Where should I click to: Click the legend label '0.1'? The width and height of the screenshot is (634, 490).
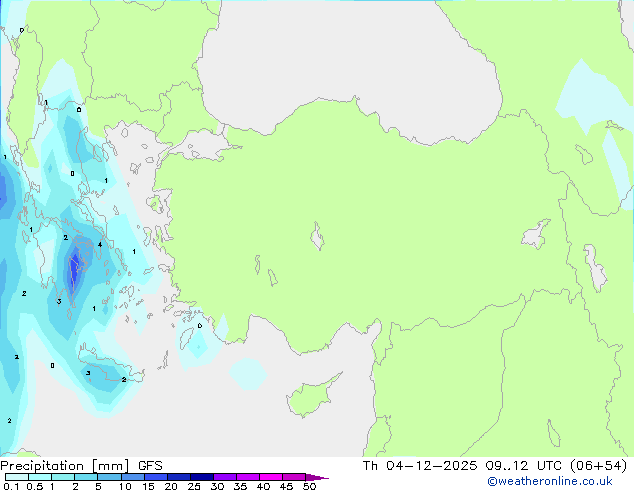point(11,486)
